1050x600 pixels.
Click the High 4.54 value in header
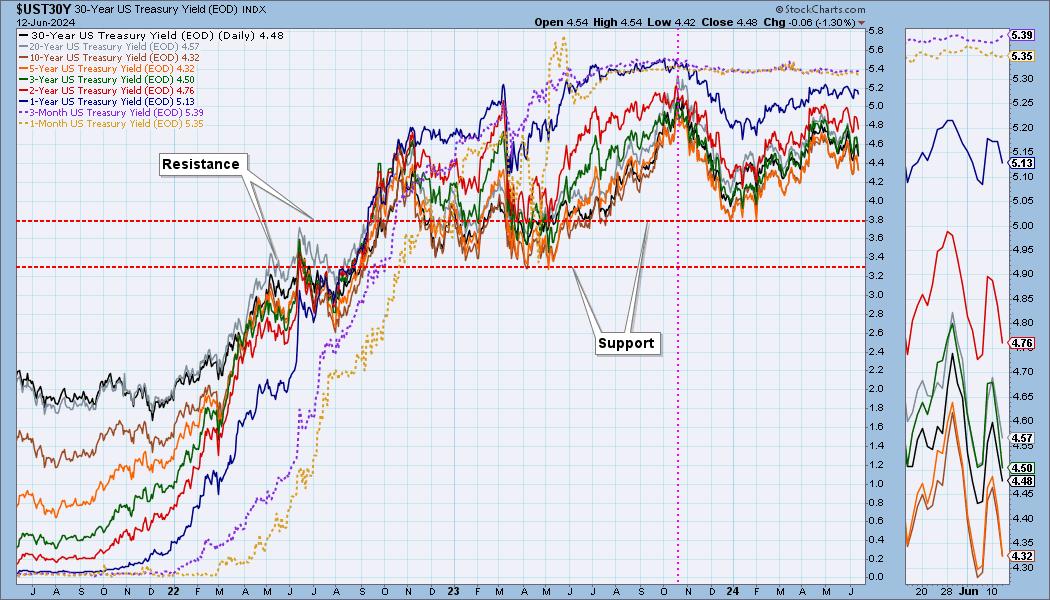point(617,22)
